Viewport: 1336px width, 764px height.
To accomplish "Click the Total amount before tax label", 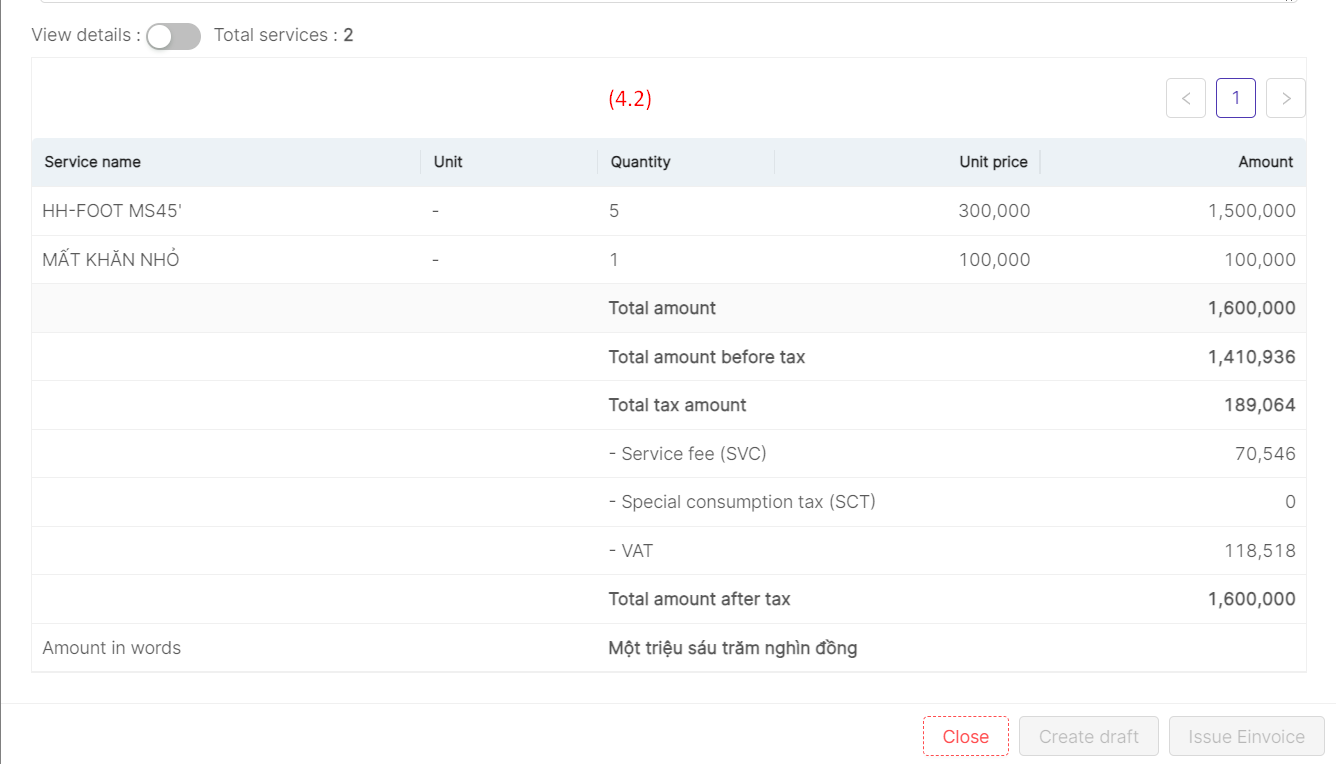I will point(706,357).
